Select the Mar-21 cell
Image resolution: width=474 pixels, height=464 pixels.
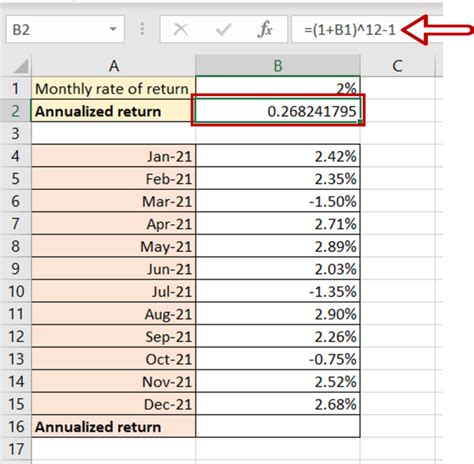click(114, 201)
